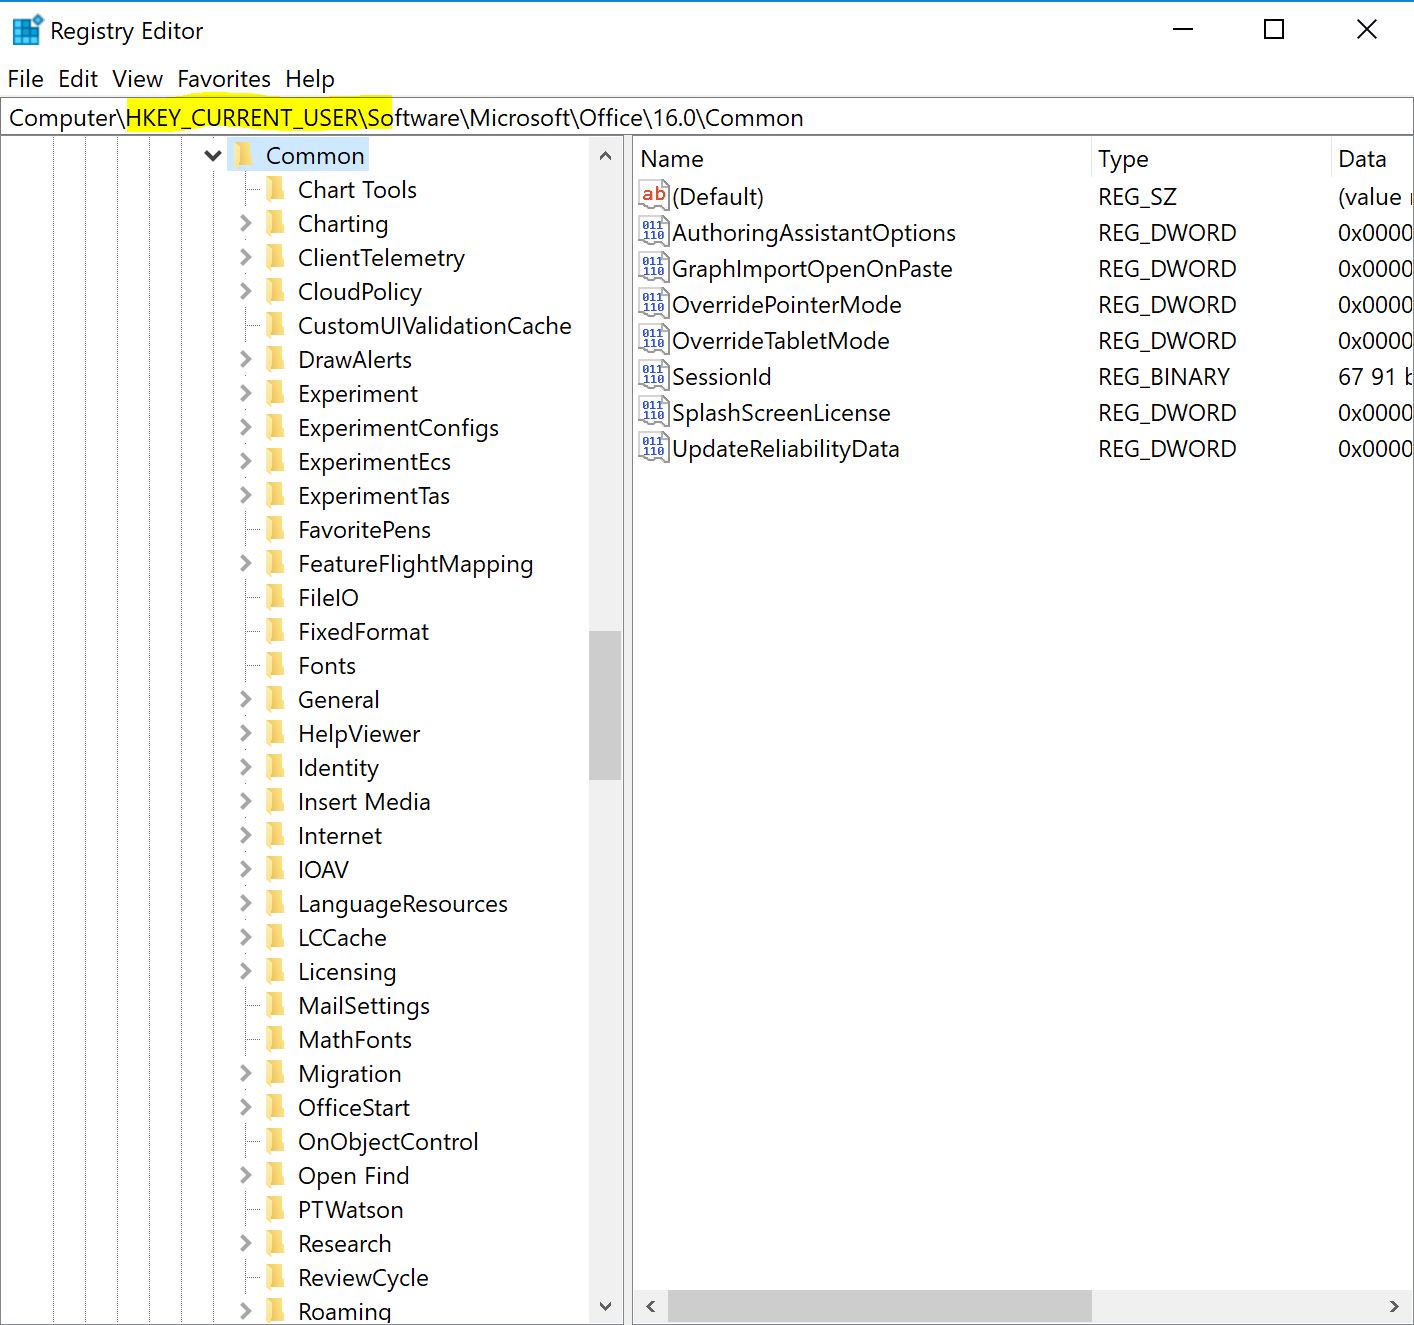
Task: Open the Help menu
Action: pyautogui.click(x=310, y=79)
